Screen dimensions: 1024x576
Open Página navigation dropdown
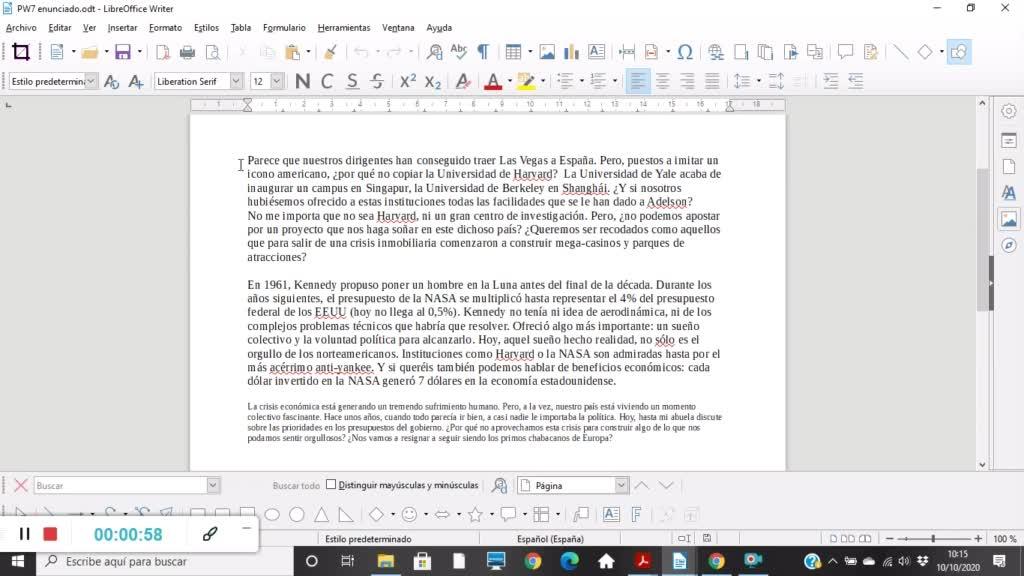coord(621,485)
